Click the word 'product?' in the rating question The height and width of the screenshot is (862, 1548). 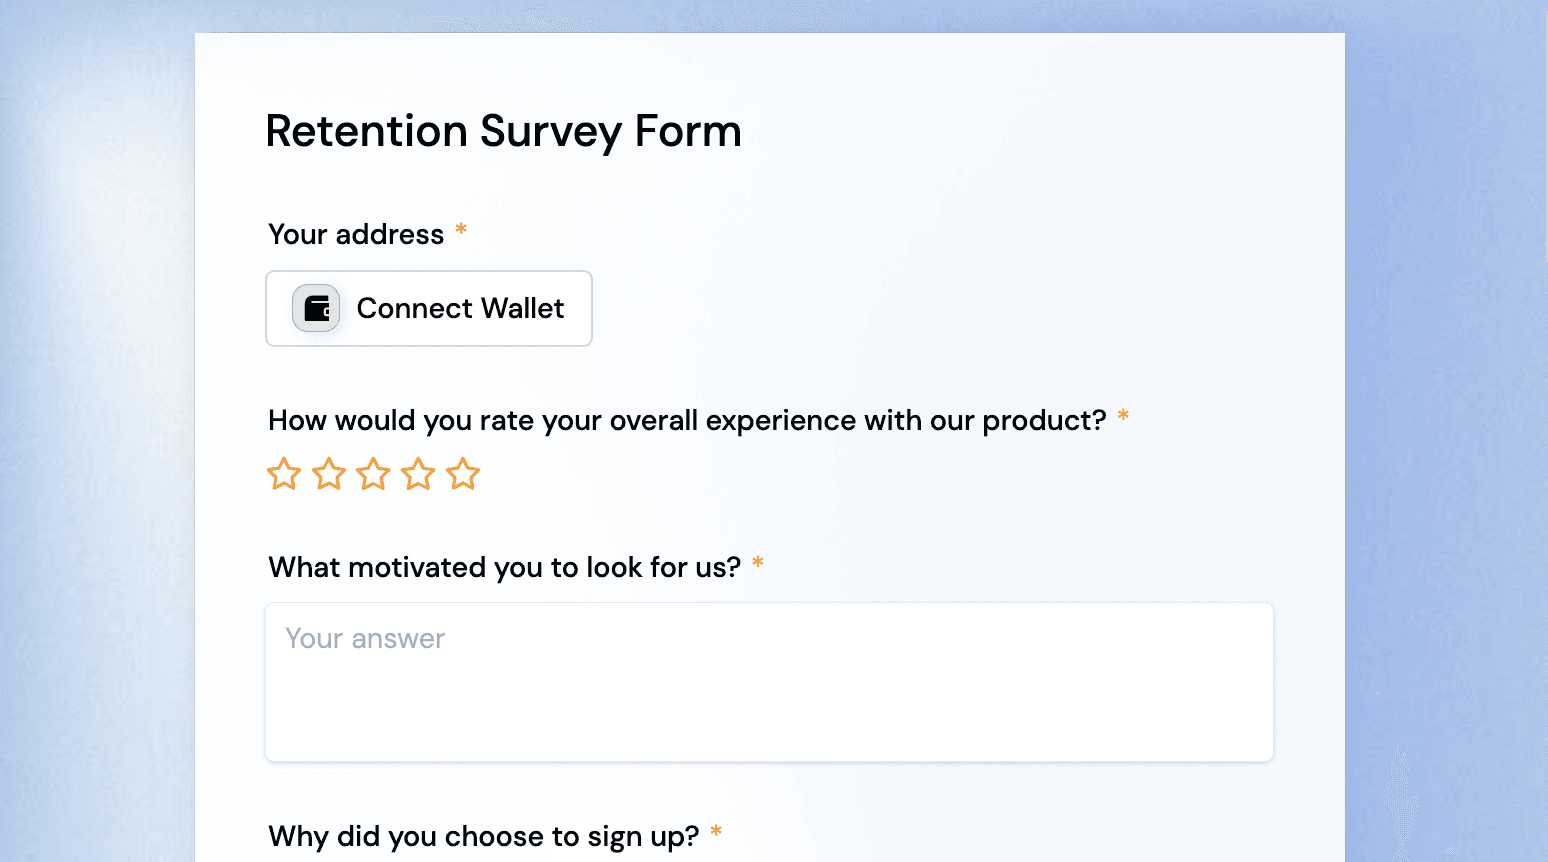[x=1044, y=421]
